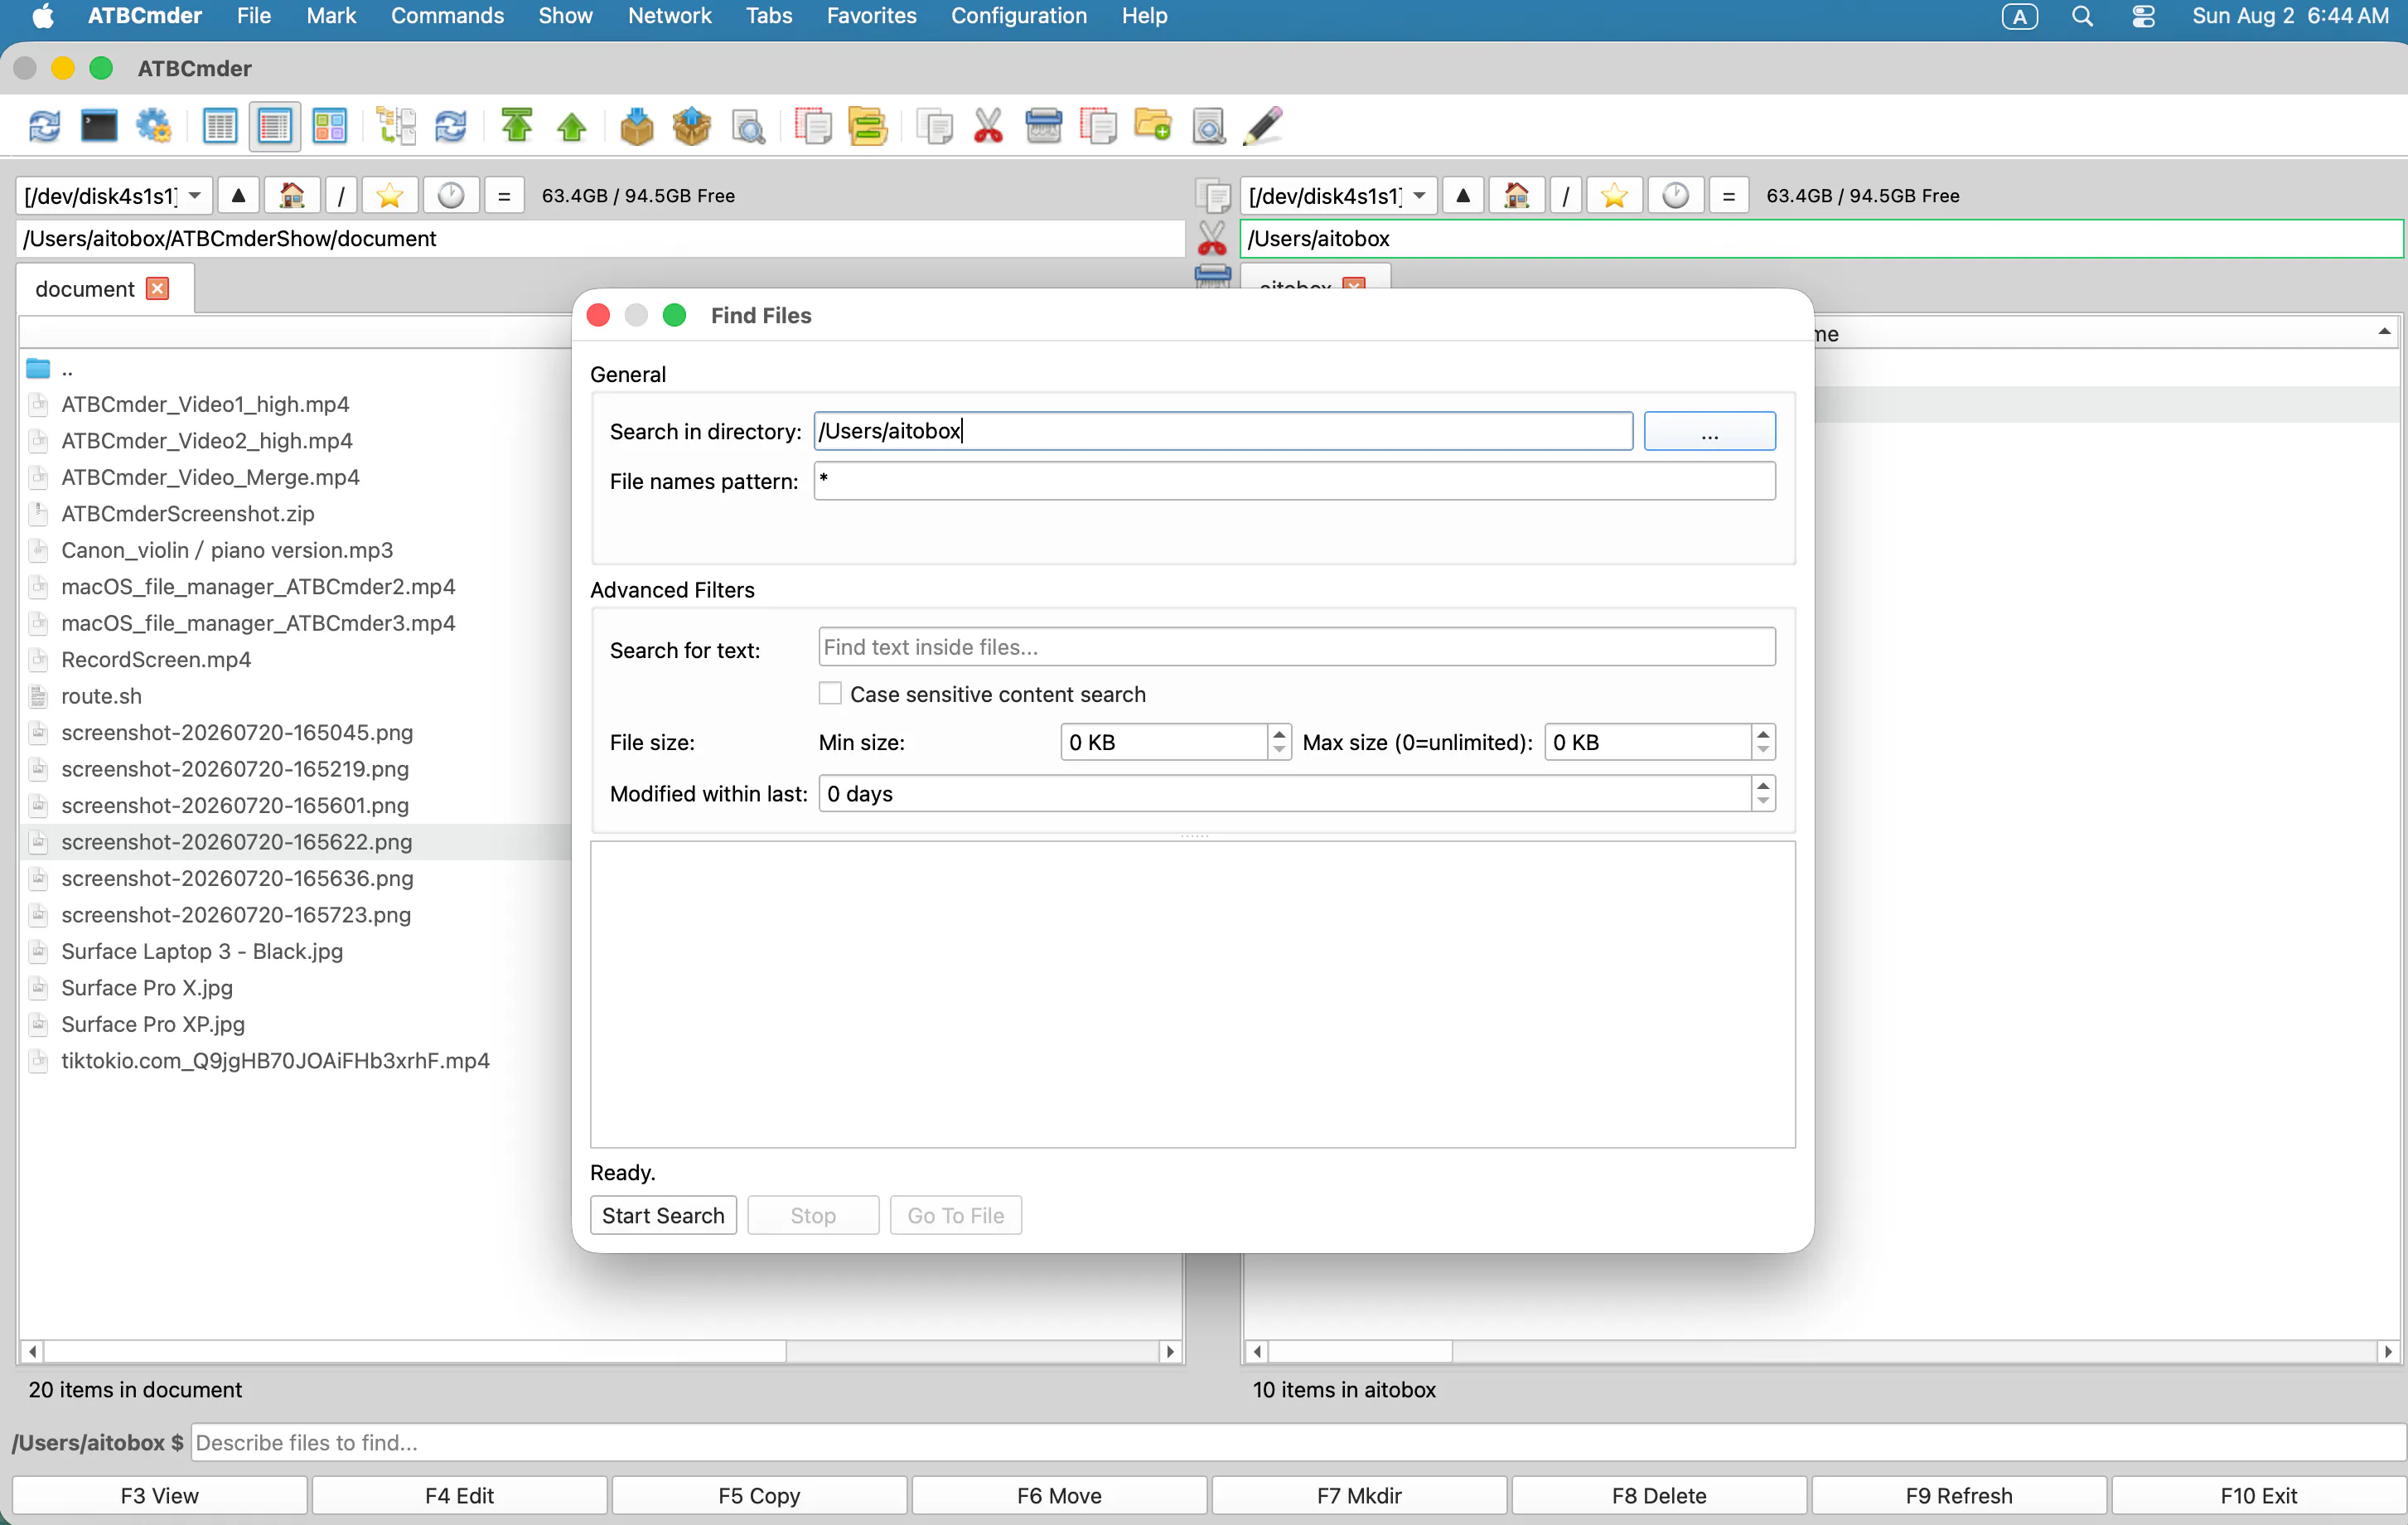Click the scissors cut icon in the toolbar
Screen dimensions: 2408x1525
pyautogui.click(x=988, y=127)
